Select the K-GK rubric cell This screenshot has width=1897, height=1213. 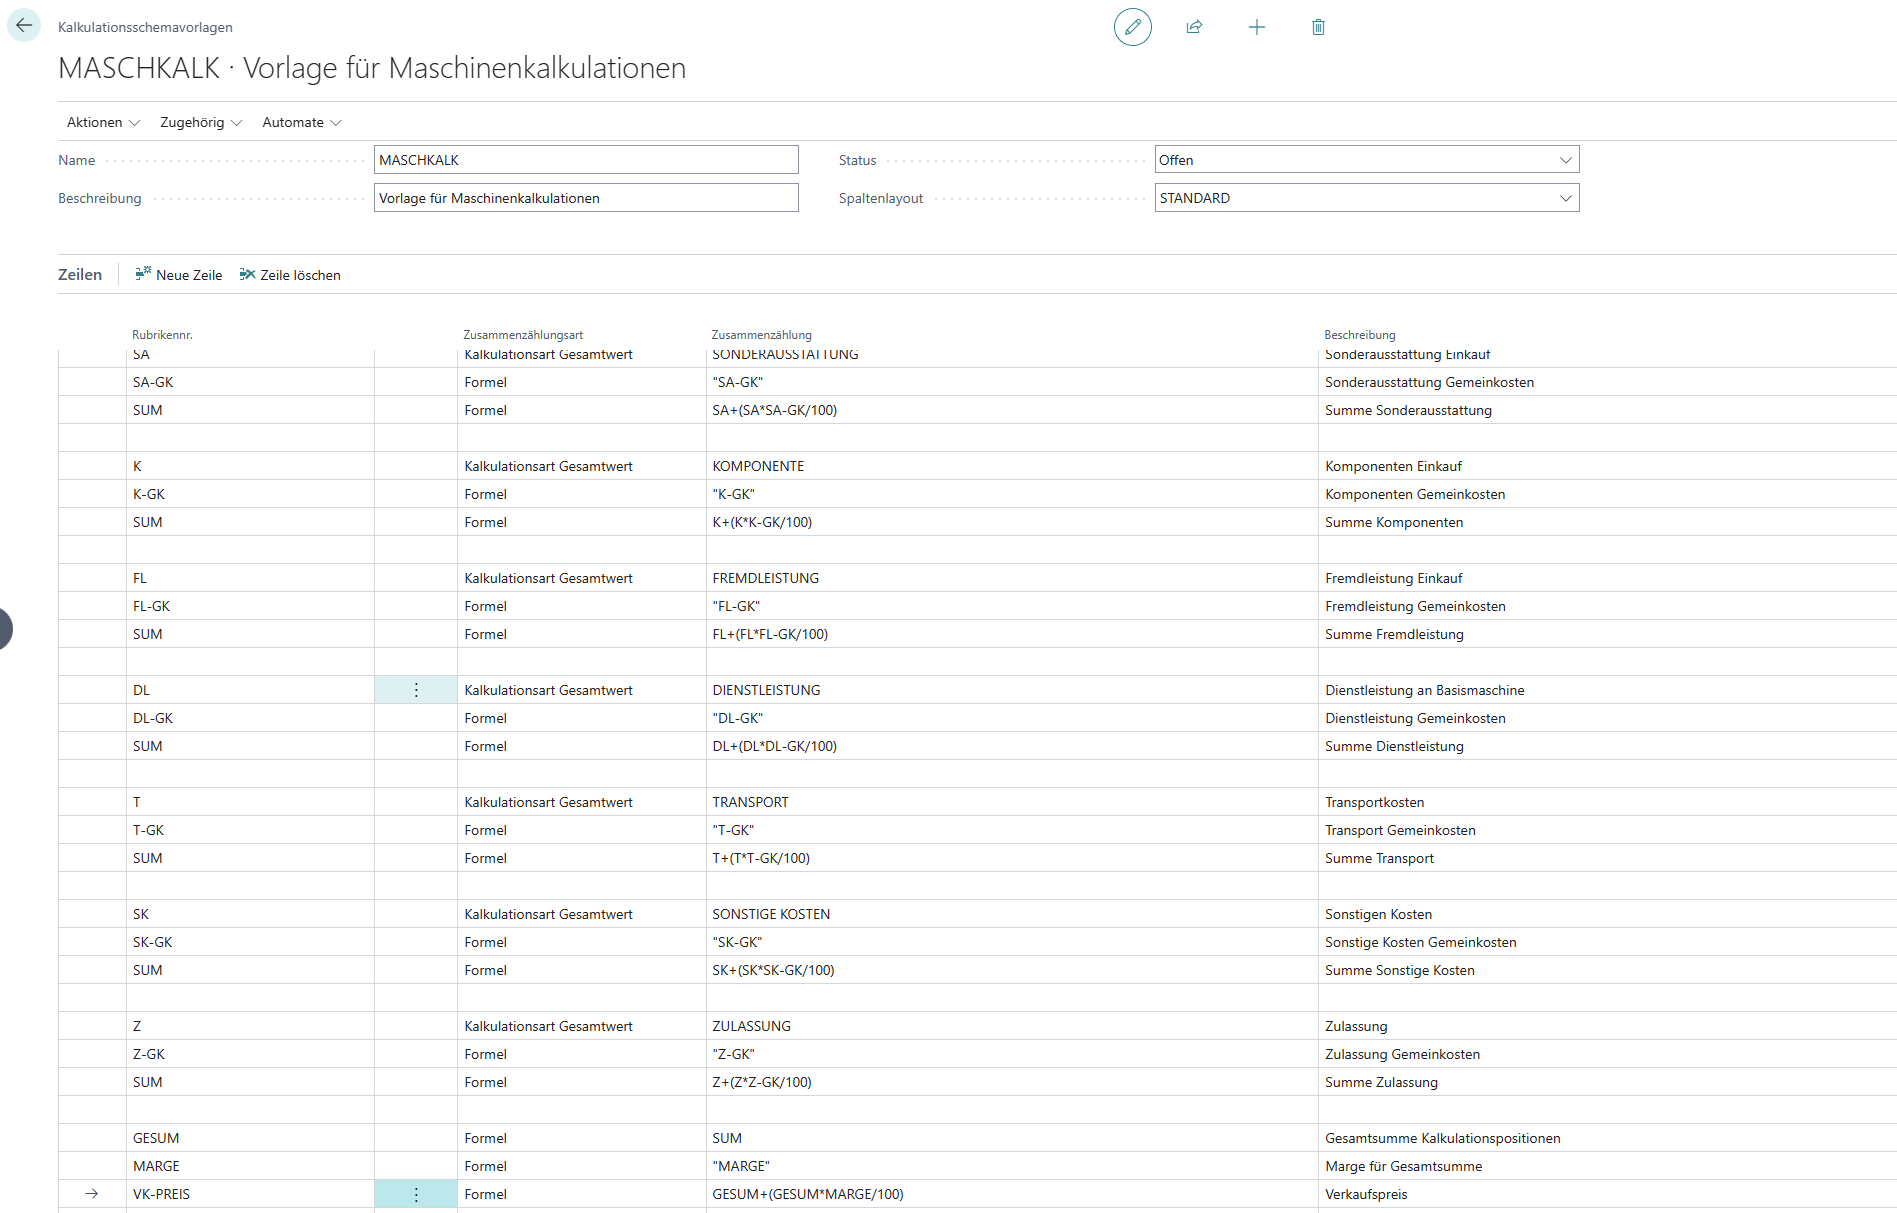click(x=250, y=494)
